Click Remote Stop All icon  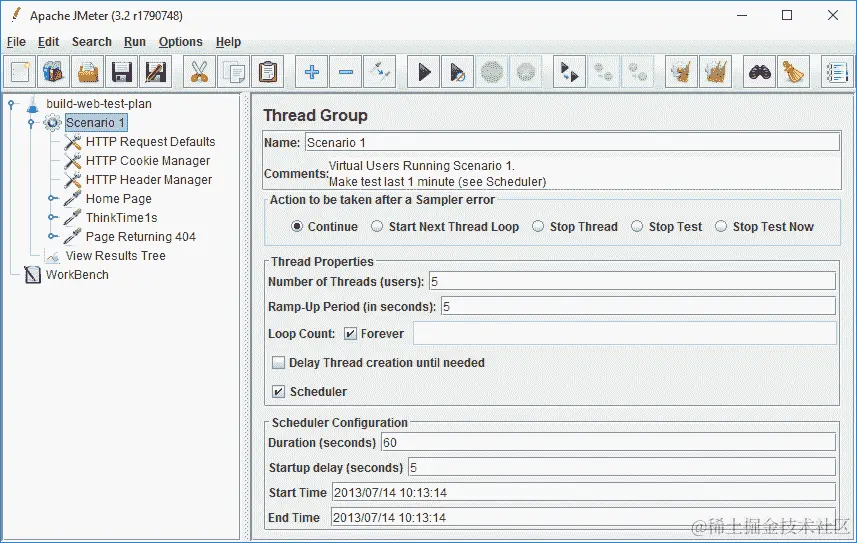click(x=603, y=72)
